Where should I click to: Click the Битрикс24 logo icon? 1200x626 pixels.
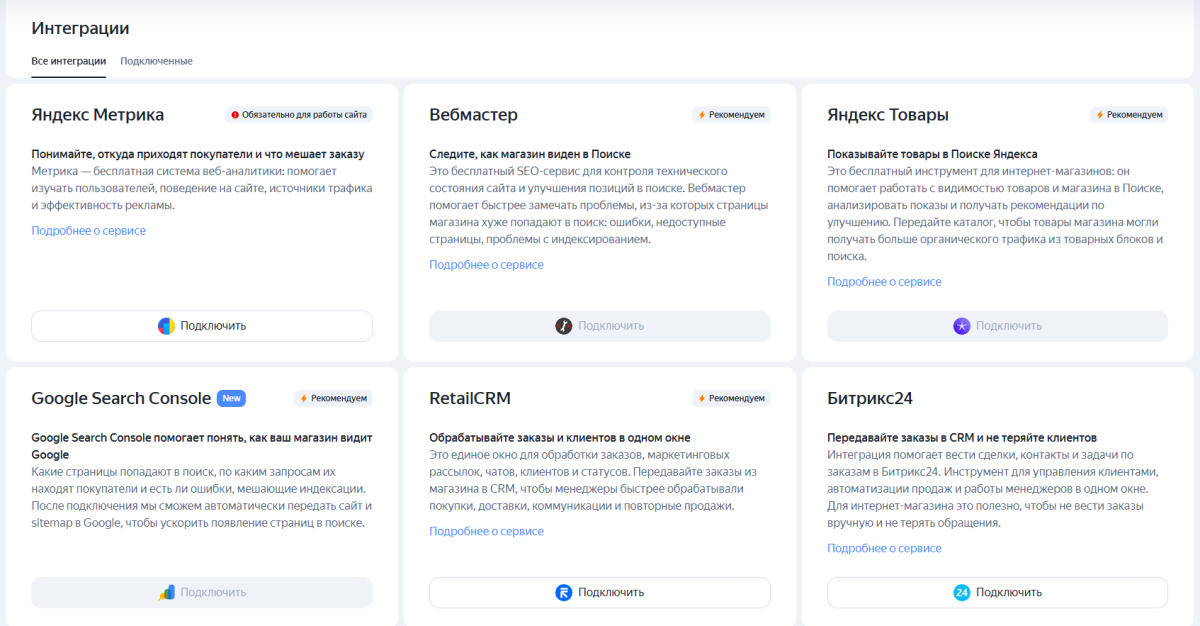(962, 592)
